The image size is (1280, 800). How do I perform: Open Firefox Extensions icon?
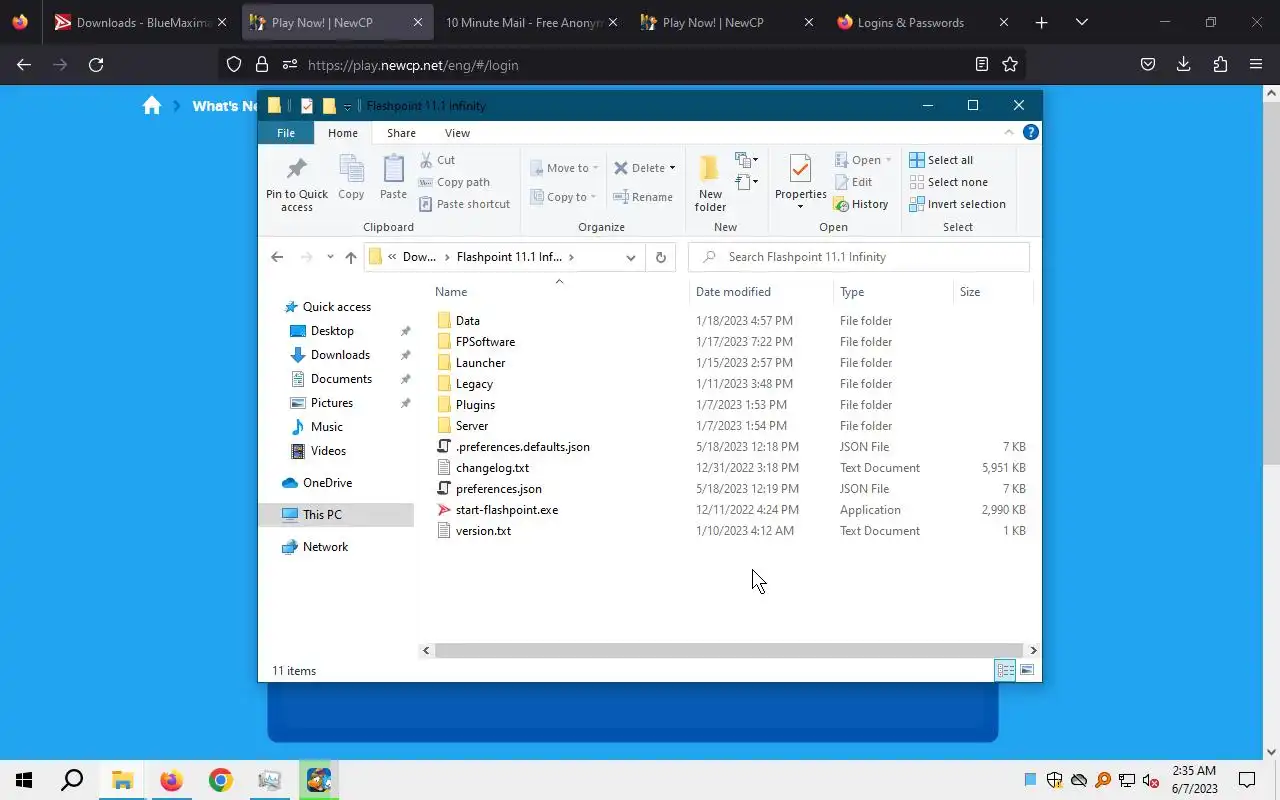(1220, 65)
